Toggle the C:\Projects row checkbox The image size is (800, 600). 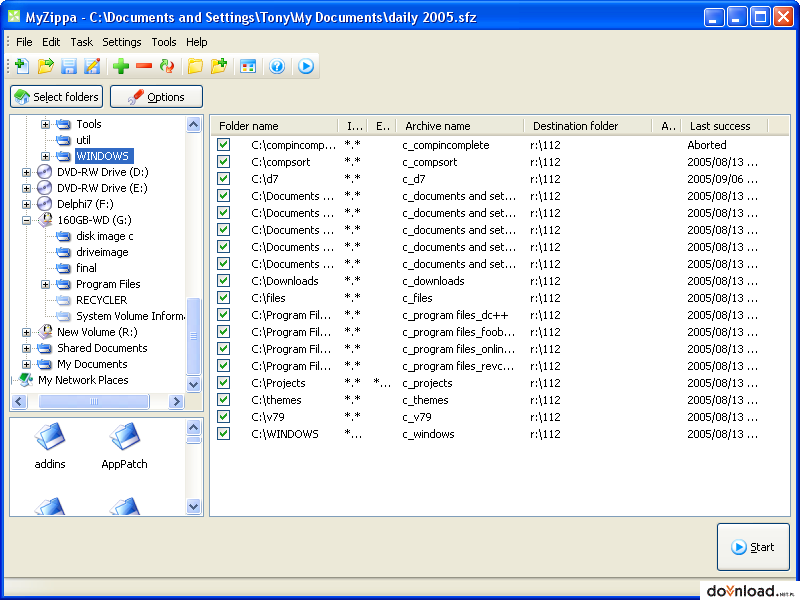[223, 383]
